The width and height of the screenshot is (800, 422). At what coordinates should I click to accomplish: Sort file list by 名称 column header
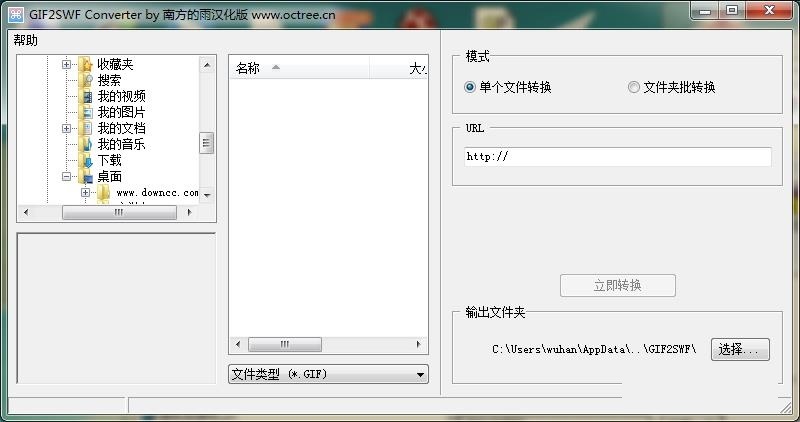pyautogui.click(x=248, y=69)
